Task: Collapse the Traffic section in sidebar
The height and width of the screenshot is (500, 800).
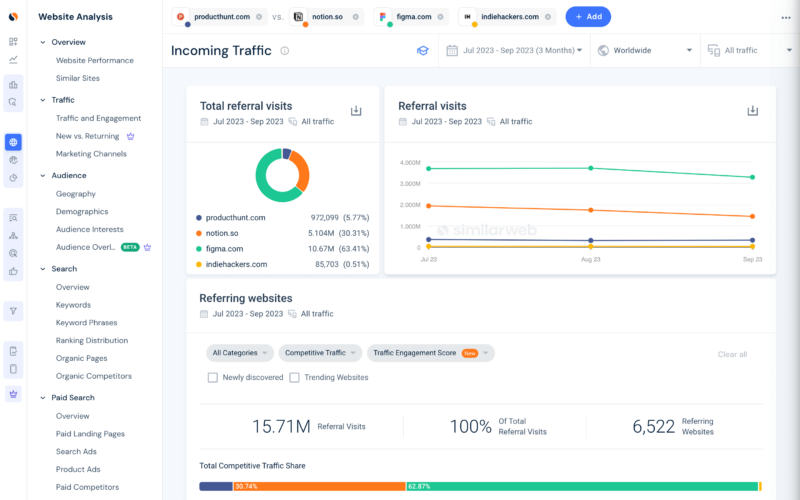Action: click(x=43, y=100)
